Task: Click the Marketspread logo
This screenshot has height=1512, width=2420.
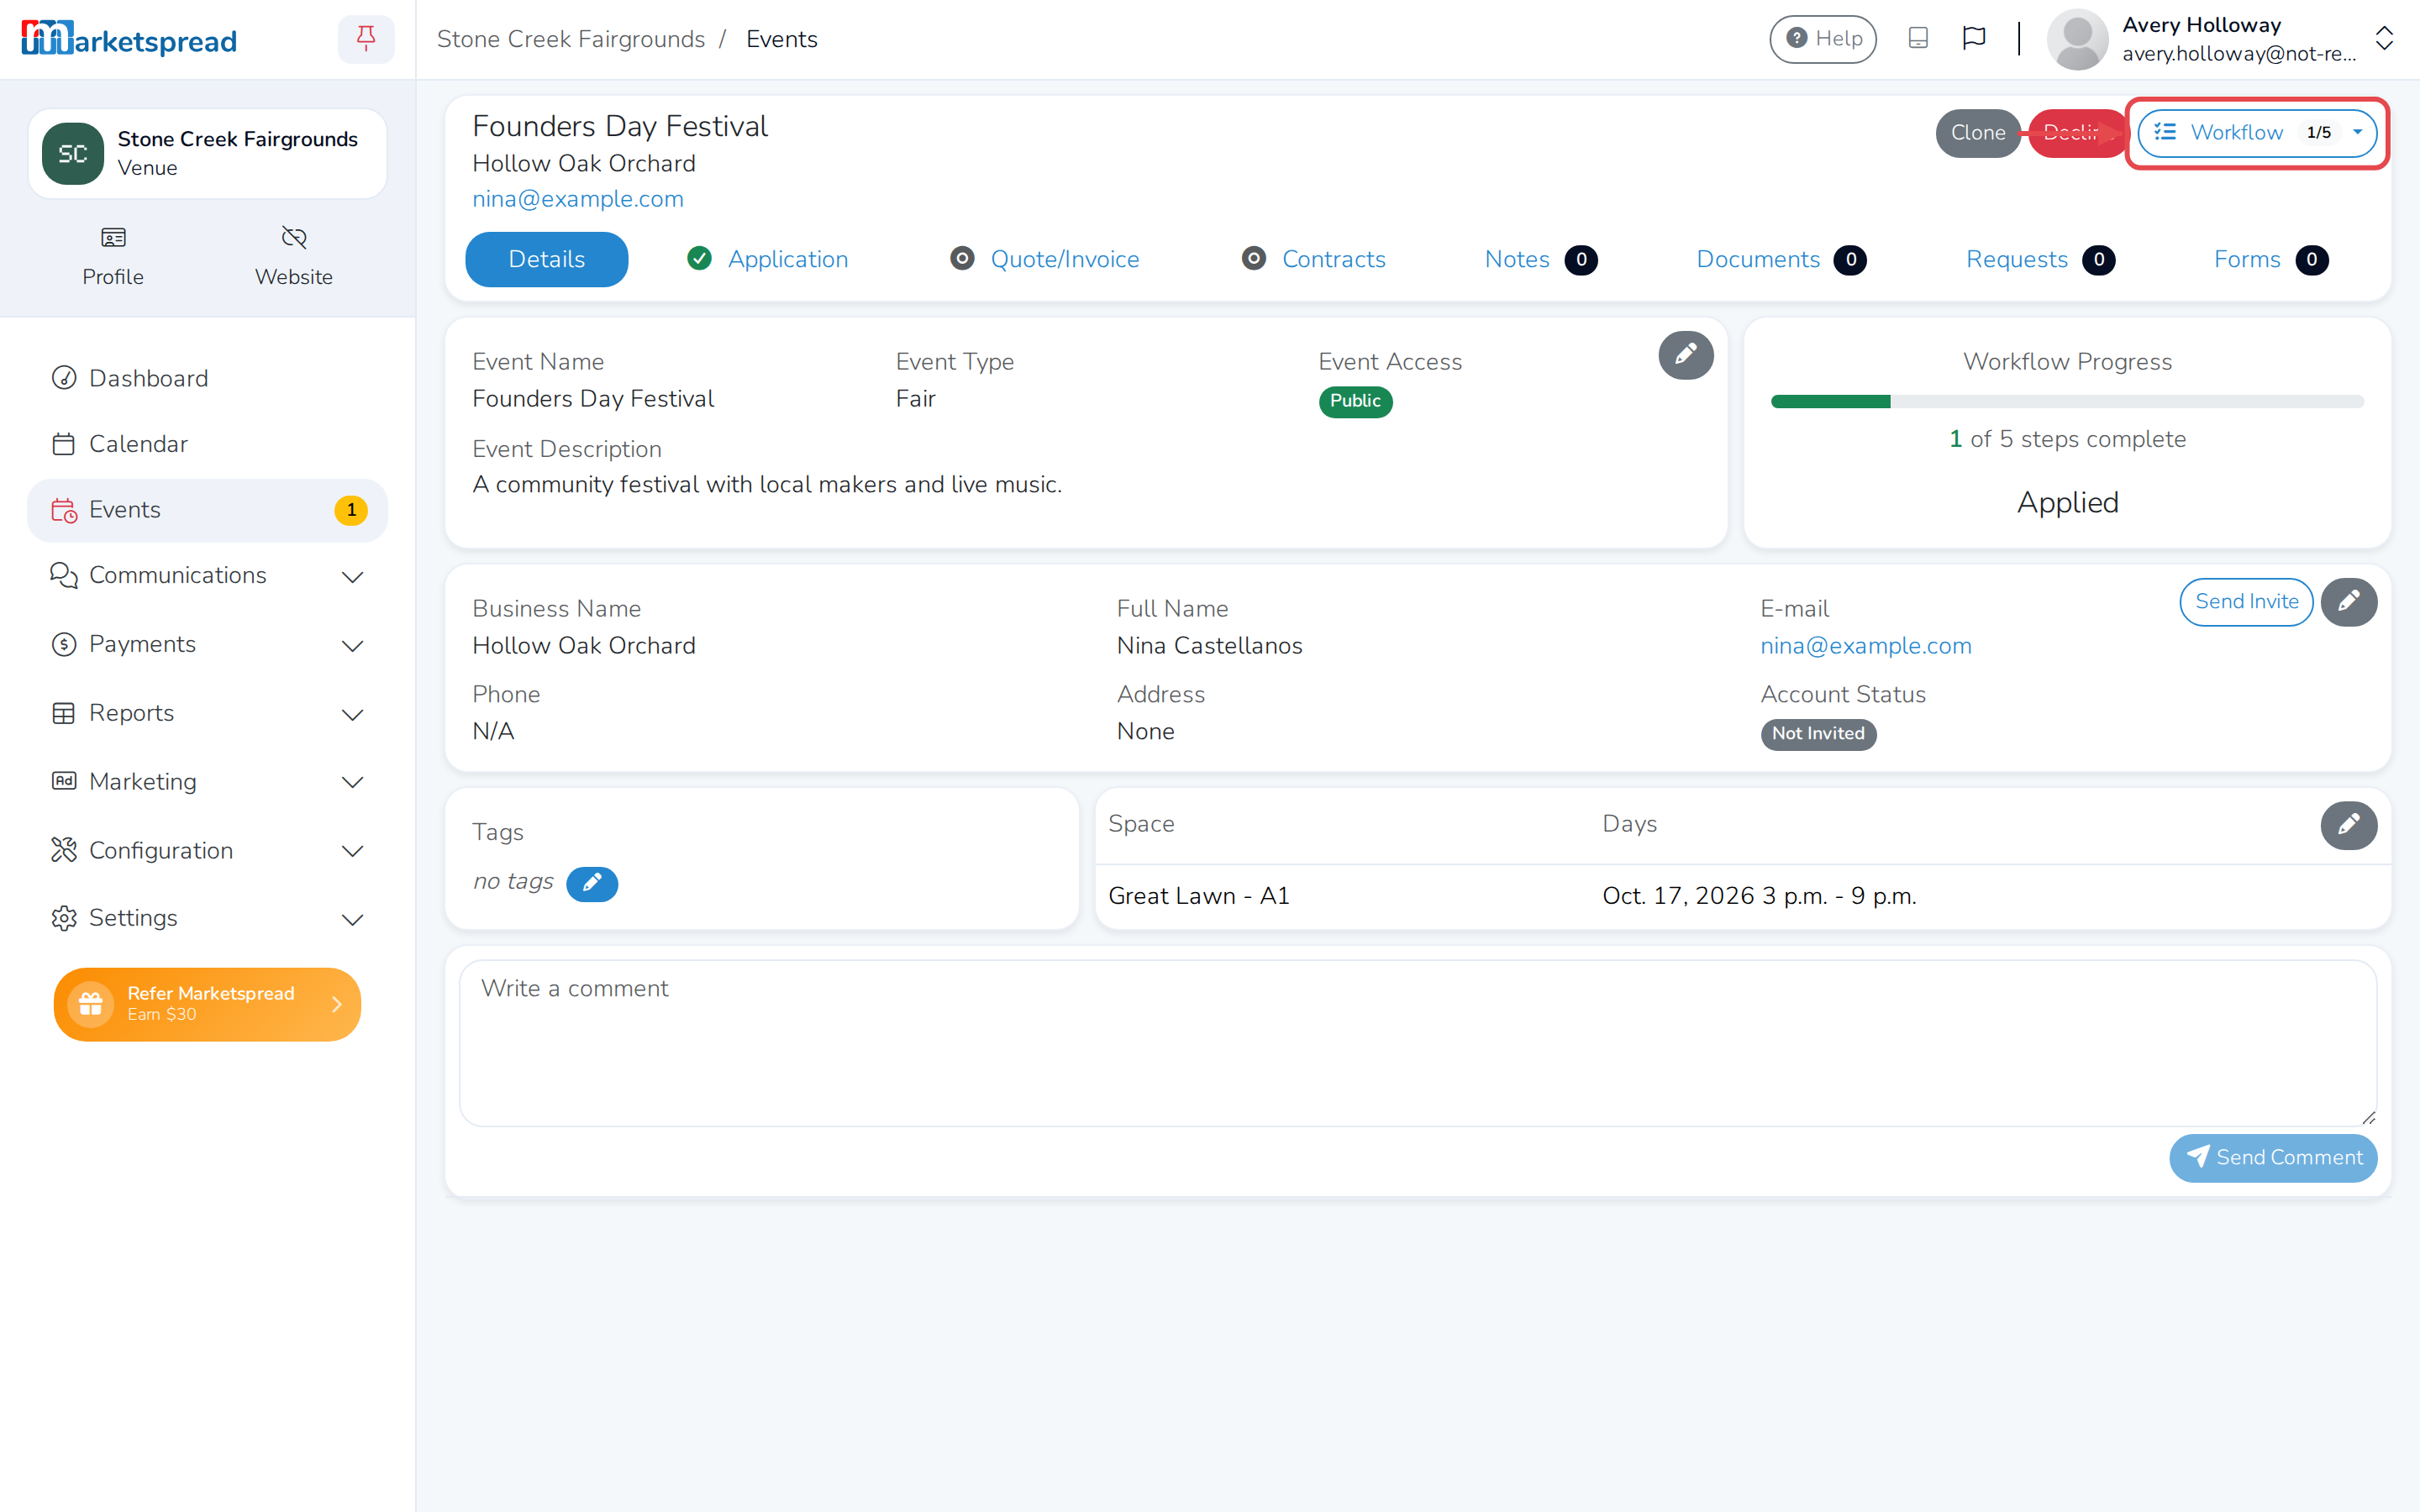Action: coord(129,39)
